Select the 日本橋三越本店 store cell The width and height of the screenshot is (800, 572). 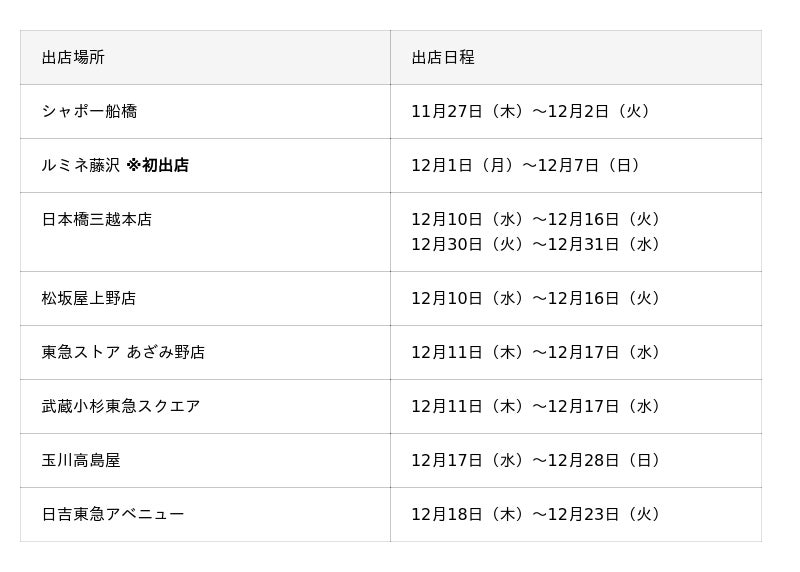[97, 220]
